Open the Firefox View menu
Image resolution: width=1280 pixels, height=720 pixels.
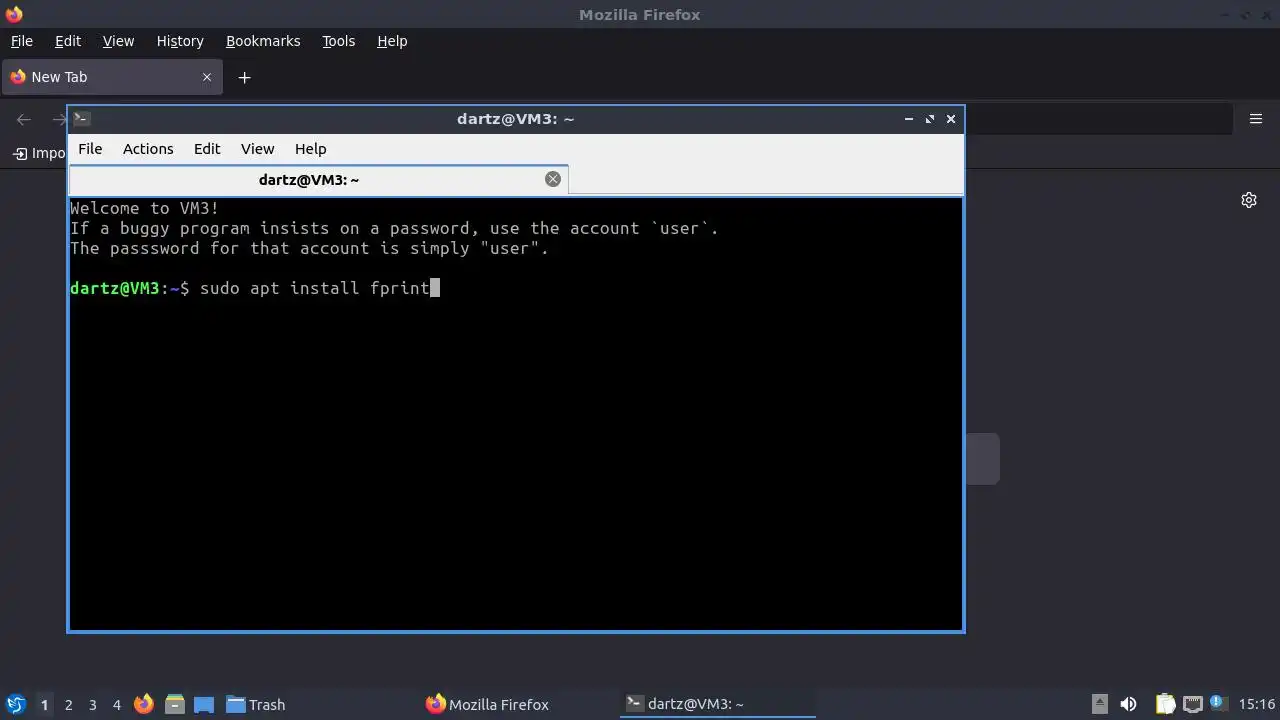coord(118,41)
